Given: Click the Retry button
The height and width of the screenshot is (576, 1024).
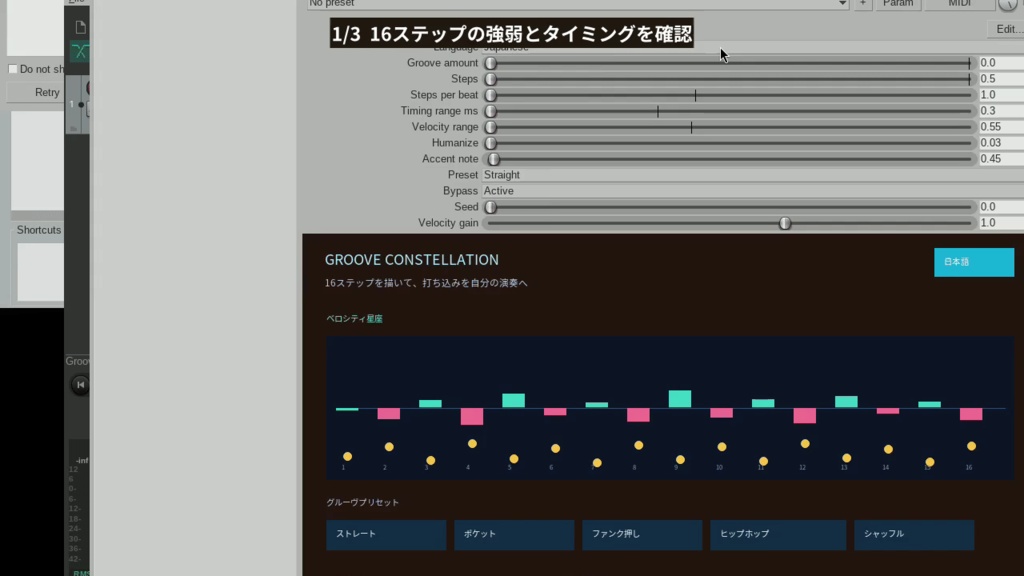Looking at the screenshot, I should coord(37,93).
